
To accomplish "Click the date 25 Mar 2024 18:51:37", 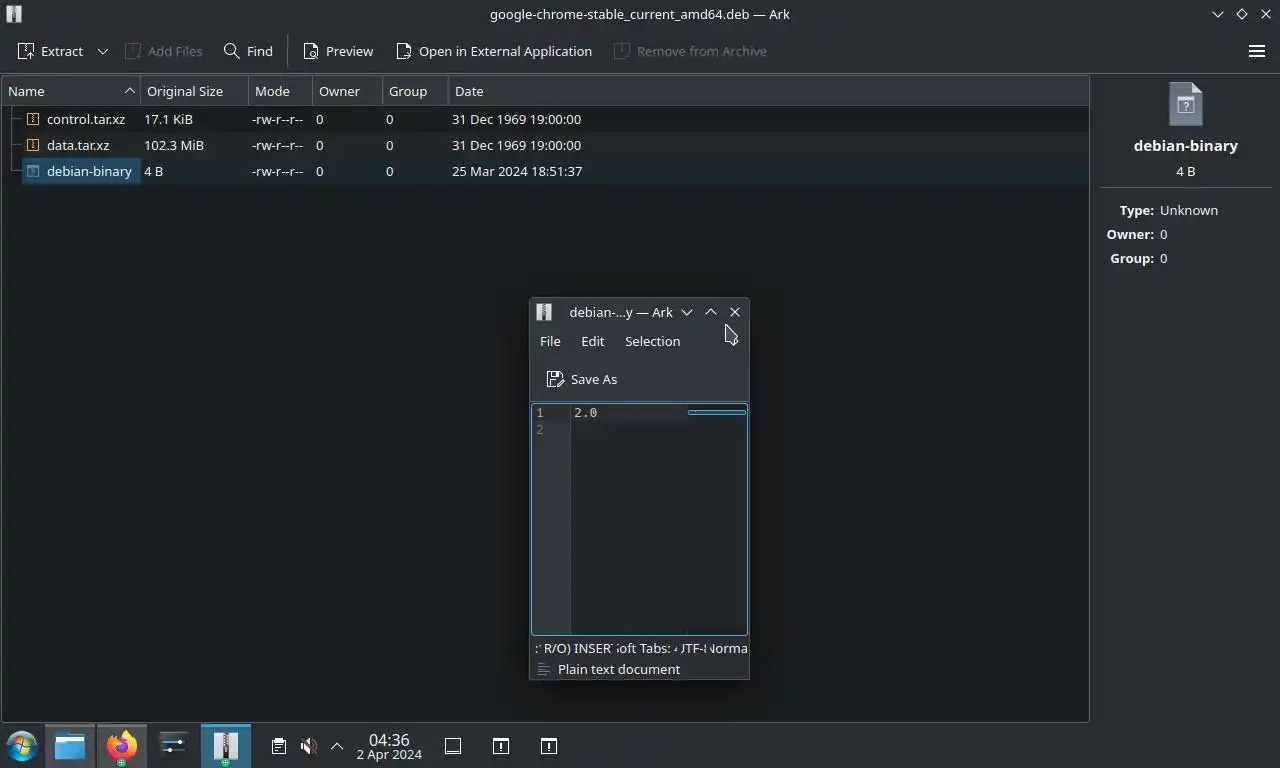I will (517, 171).
